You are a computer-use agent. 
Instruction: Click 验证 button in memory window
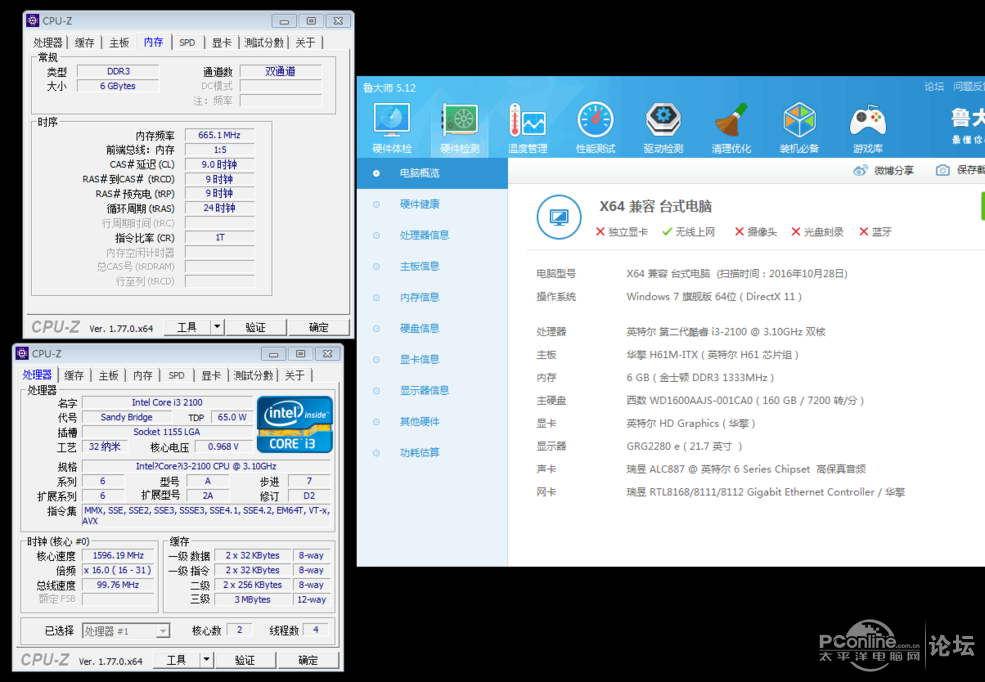pos(256,327)
